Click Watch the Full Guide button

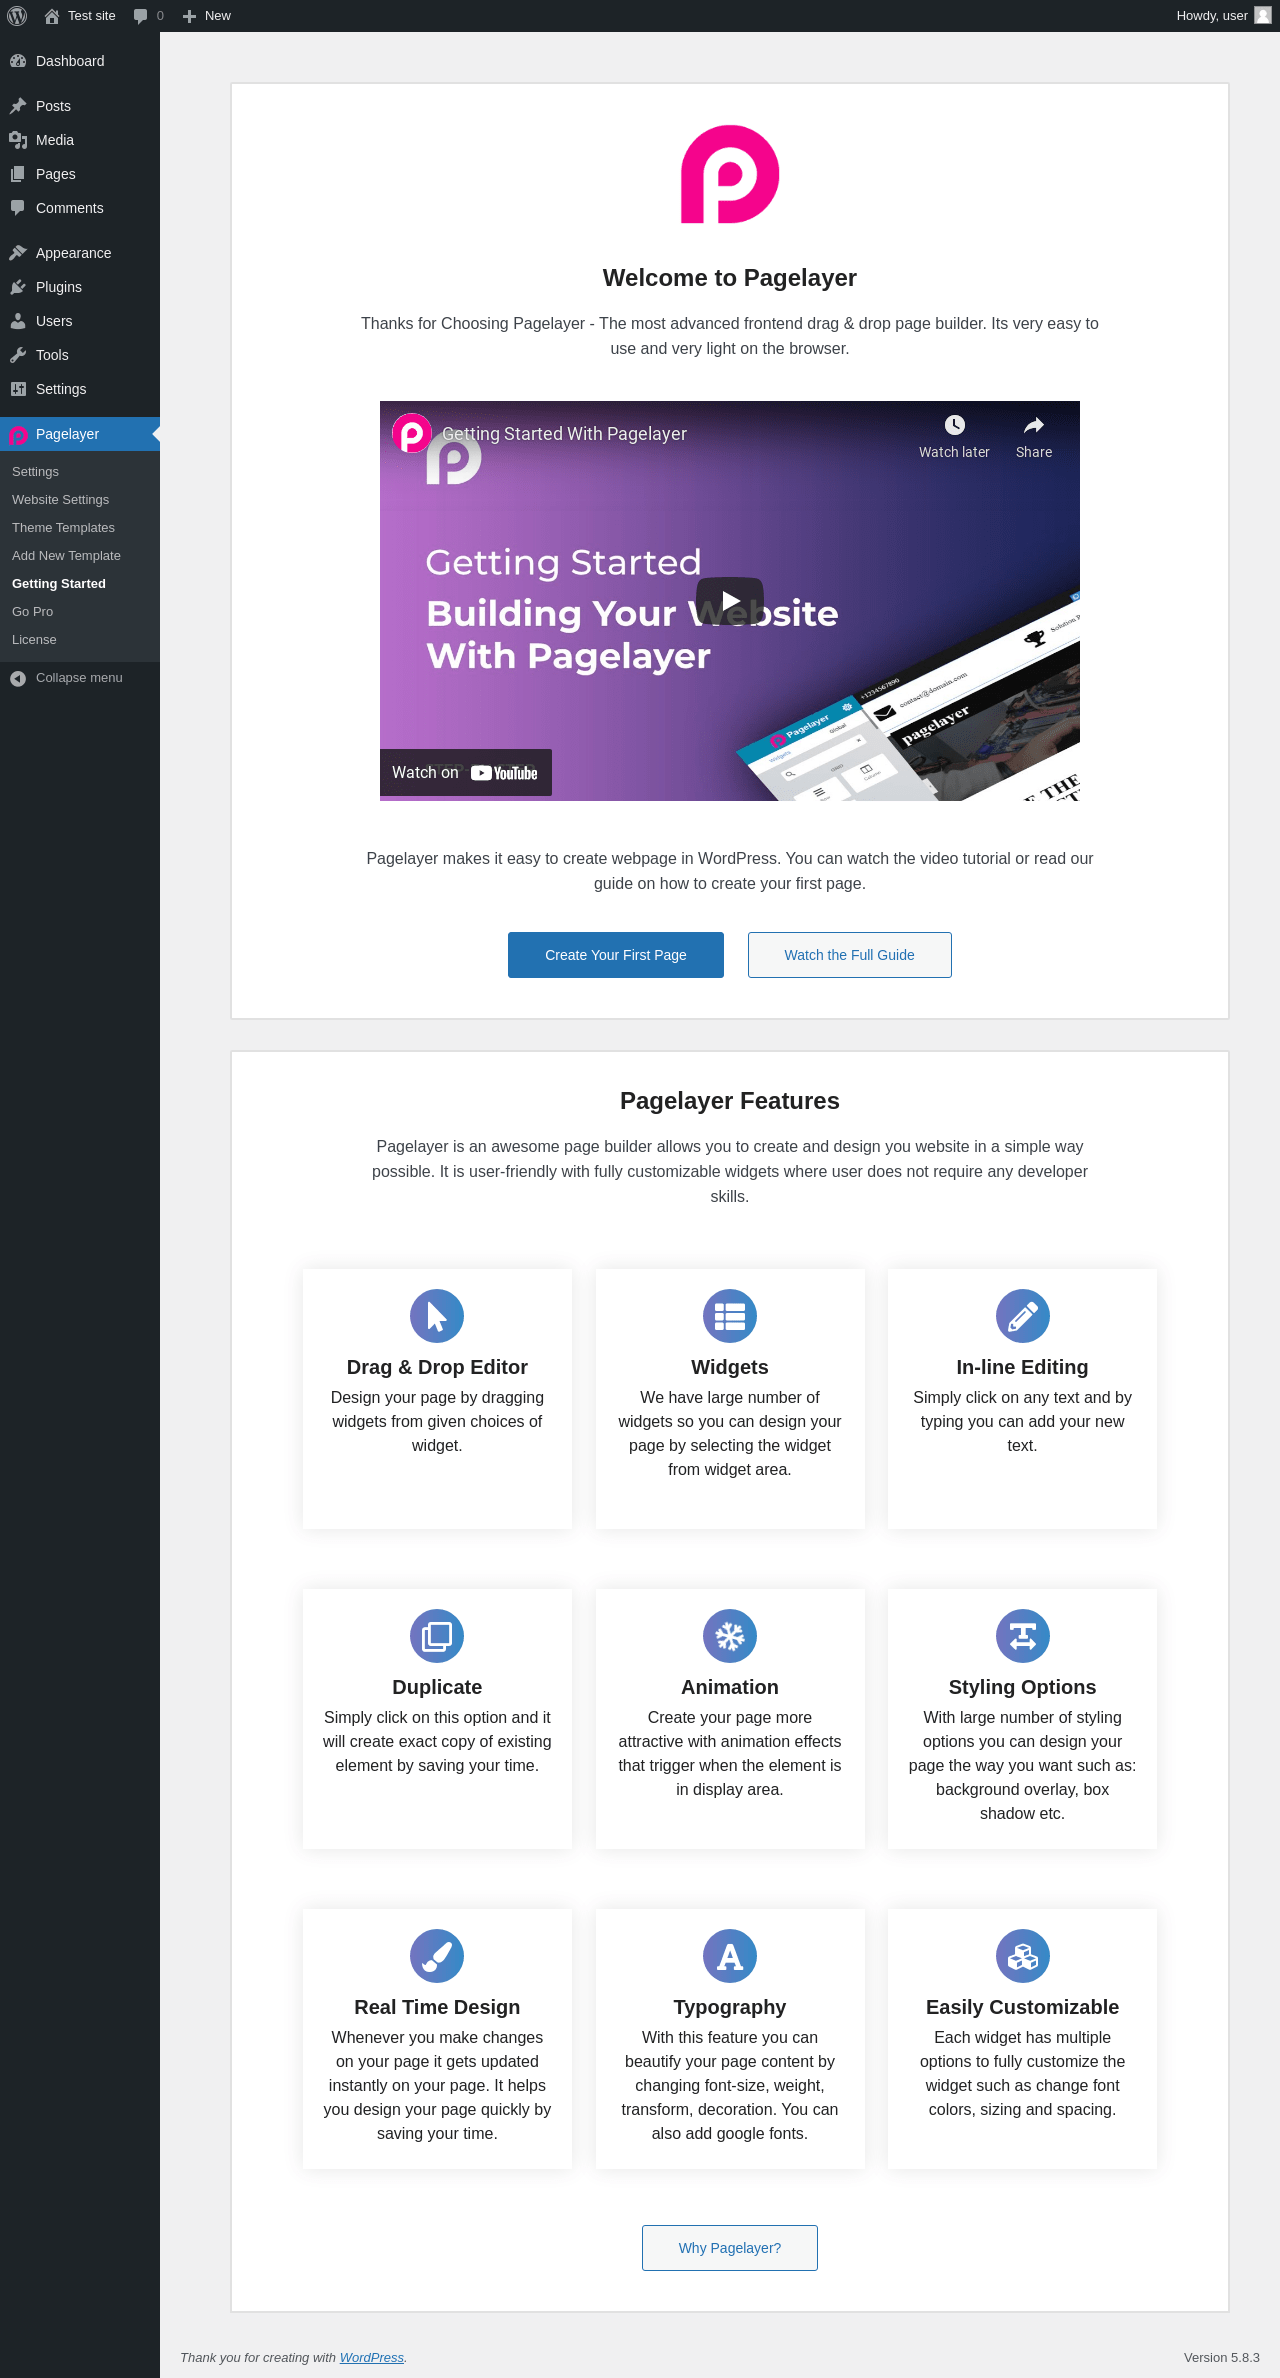pos(850,955)
